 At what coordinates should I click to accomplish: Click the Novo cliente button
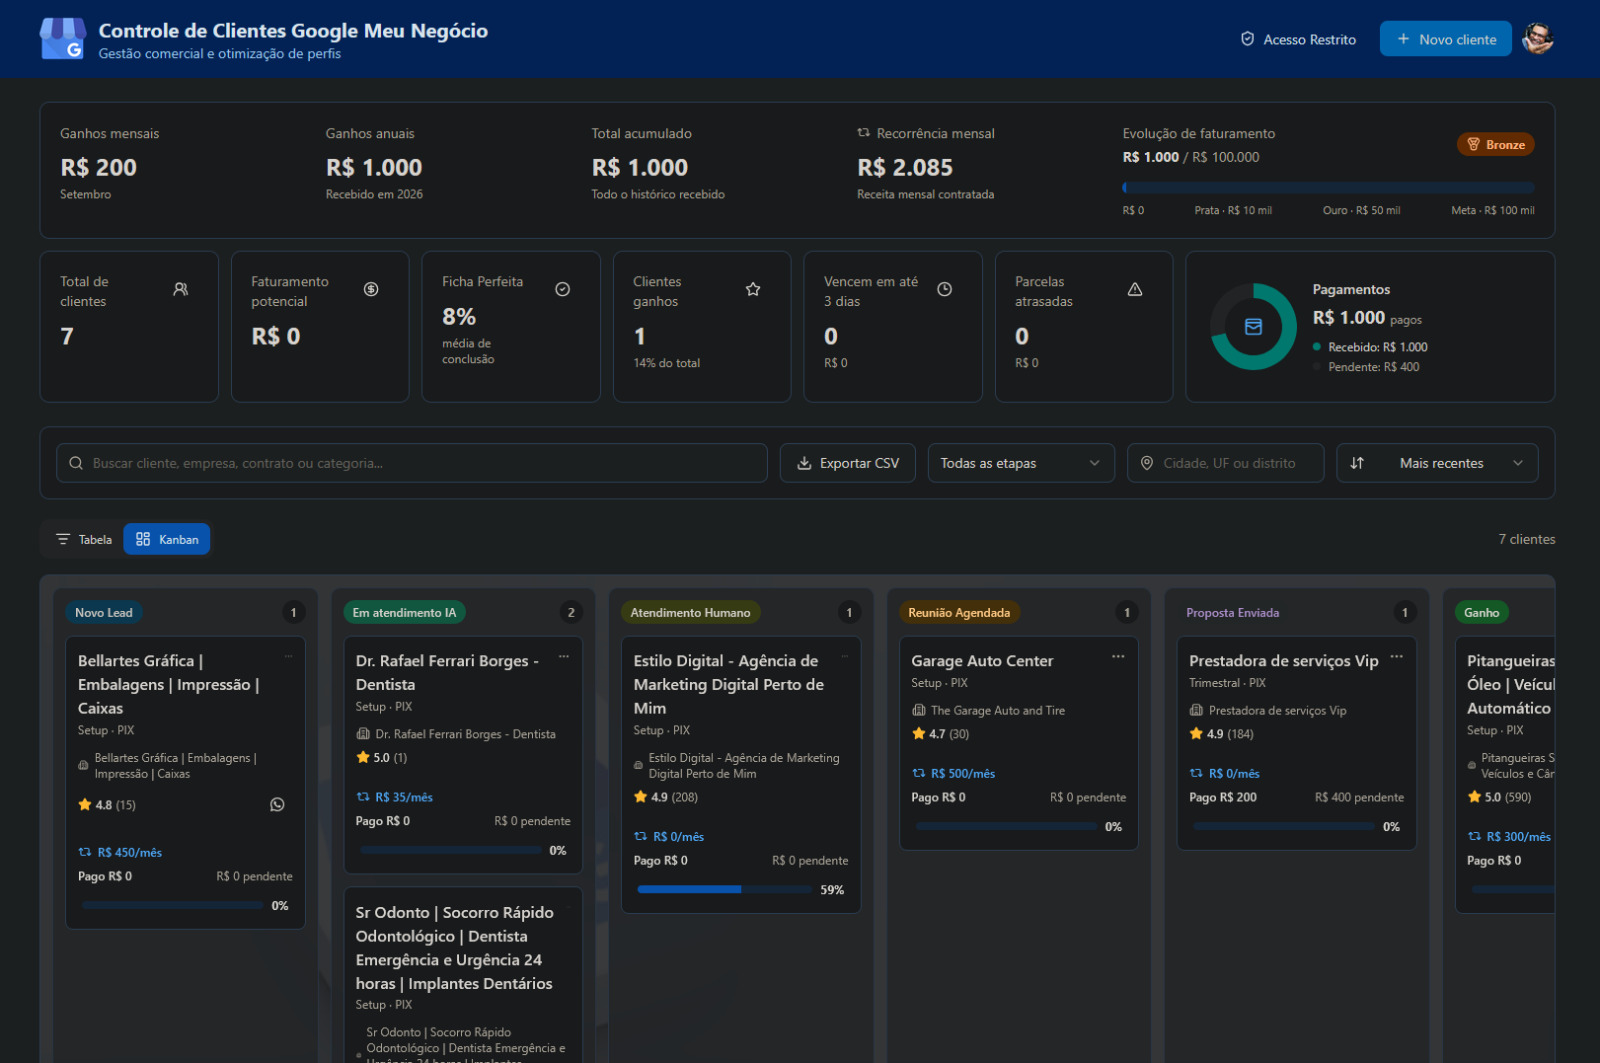[x=1446, y=39]
